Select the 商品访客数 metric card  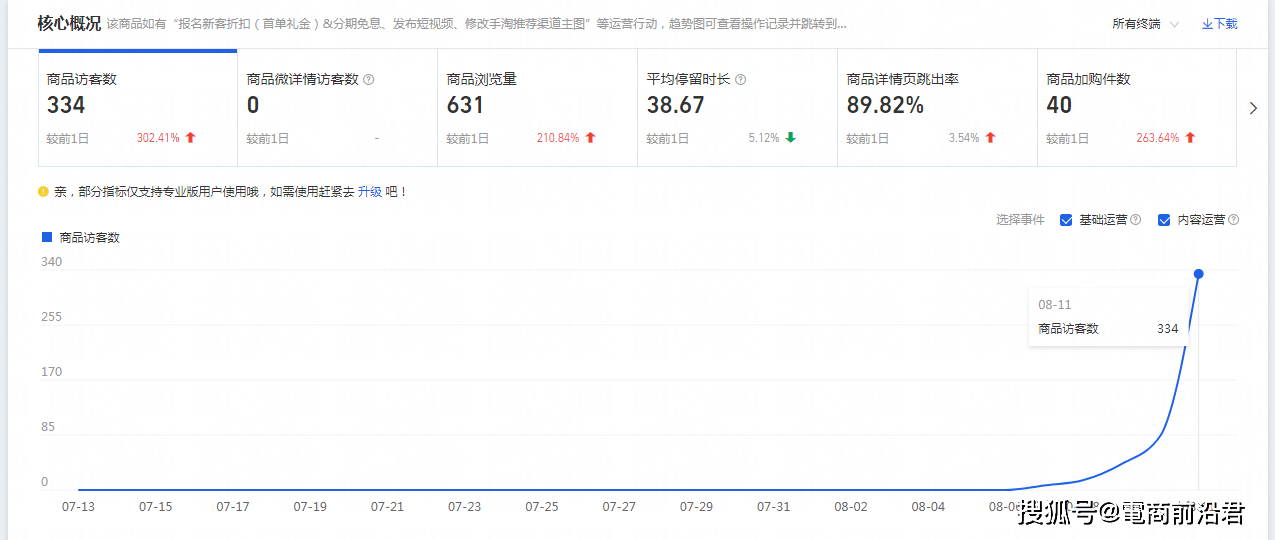point(137,108)
